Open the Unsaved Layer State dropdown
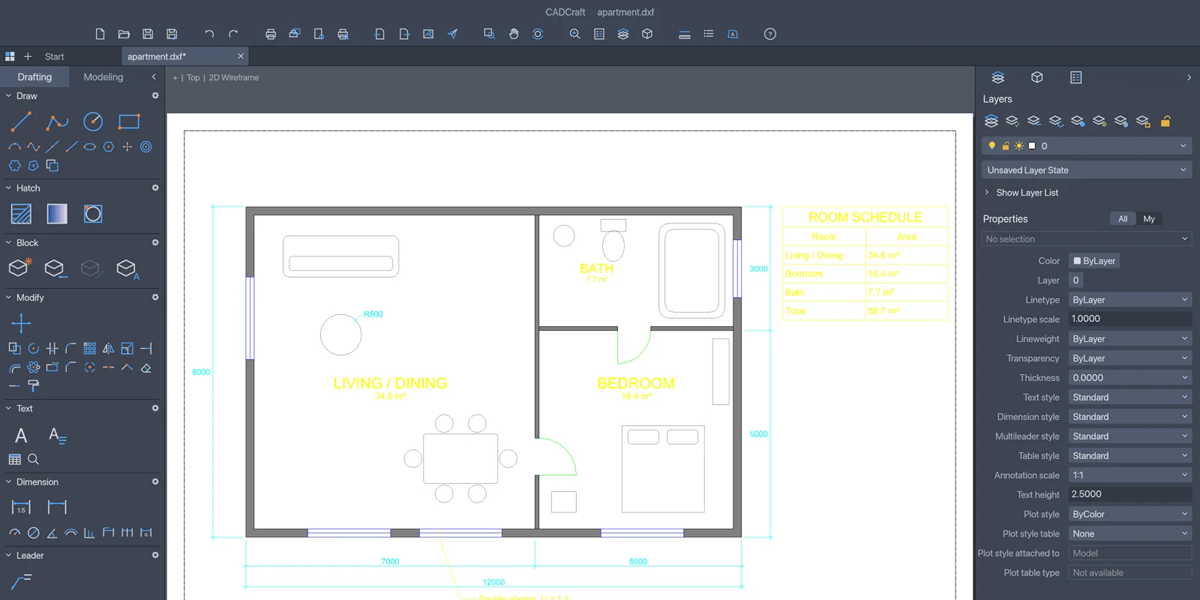The image size is (1200, 600). click(1087, 170)
